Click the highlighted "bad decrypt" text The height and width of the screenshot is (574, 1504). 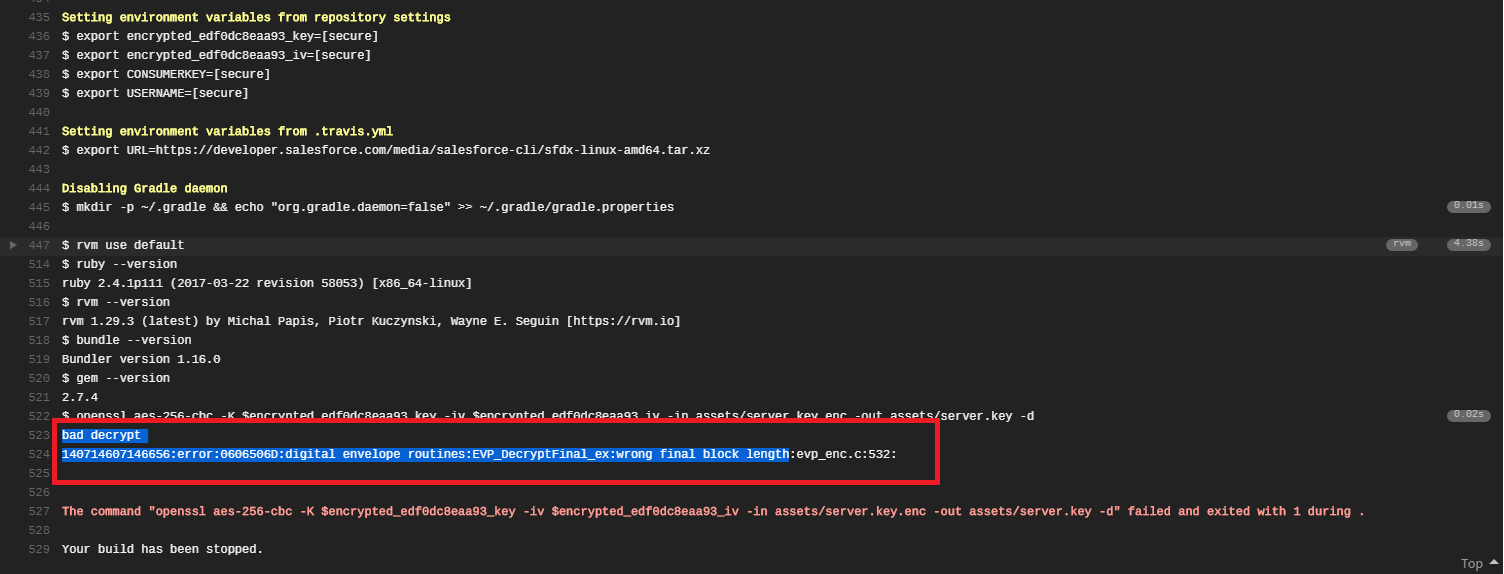(101, 435)
